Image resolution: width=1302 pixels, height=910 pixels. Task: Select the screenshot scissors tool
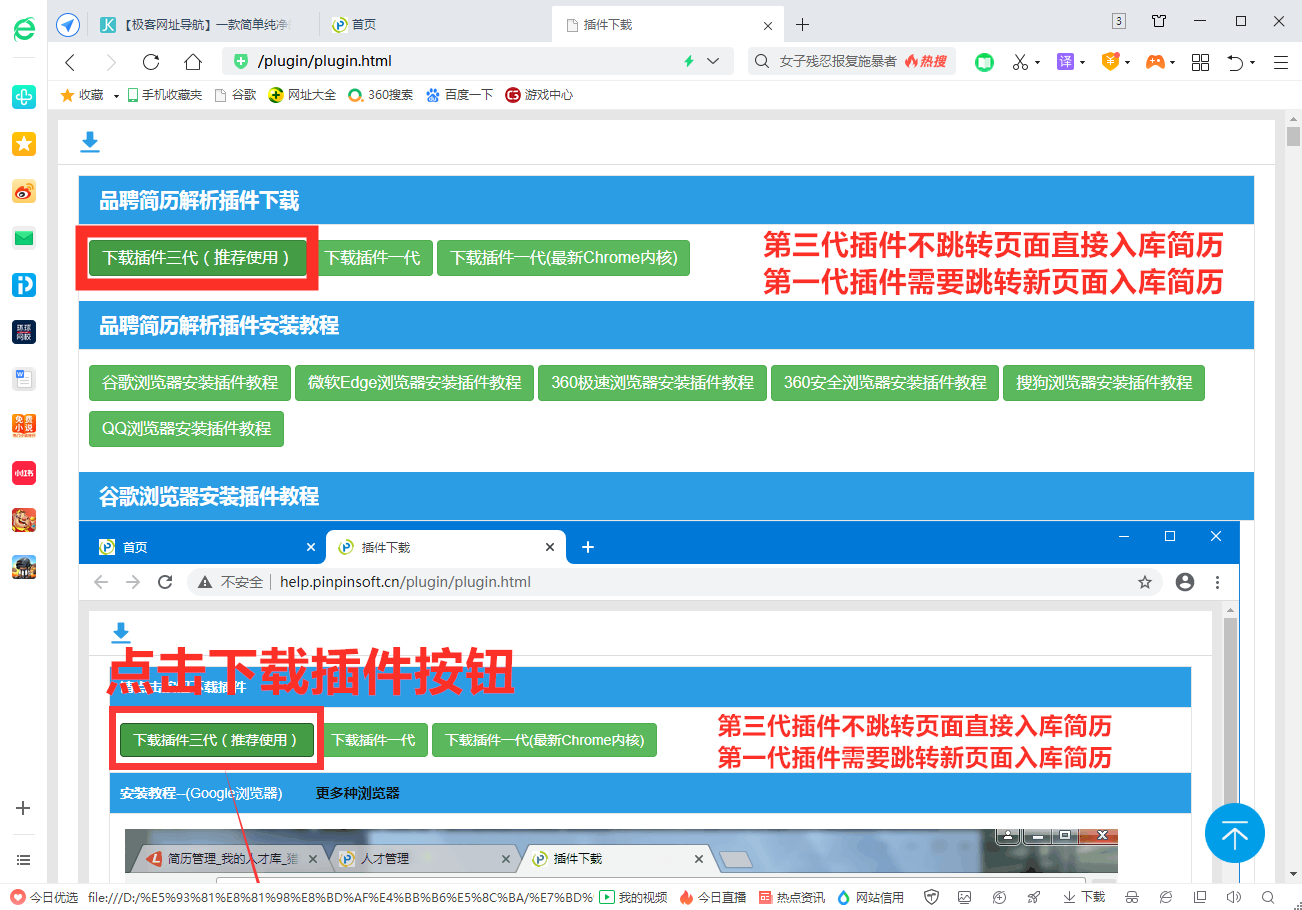tap(1021, 61)
